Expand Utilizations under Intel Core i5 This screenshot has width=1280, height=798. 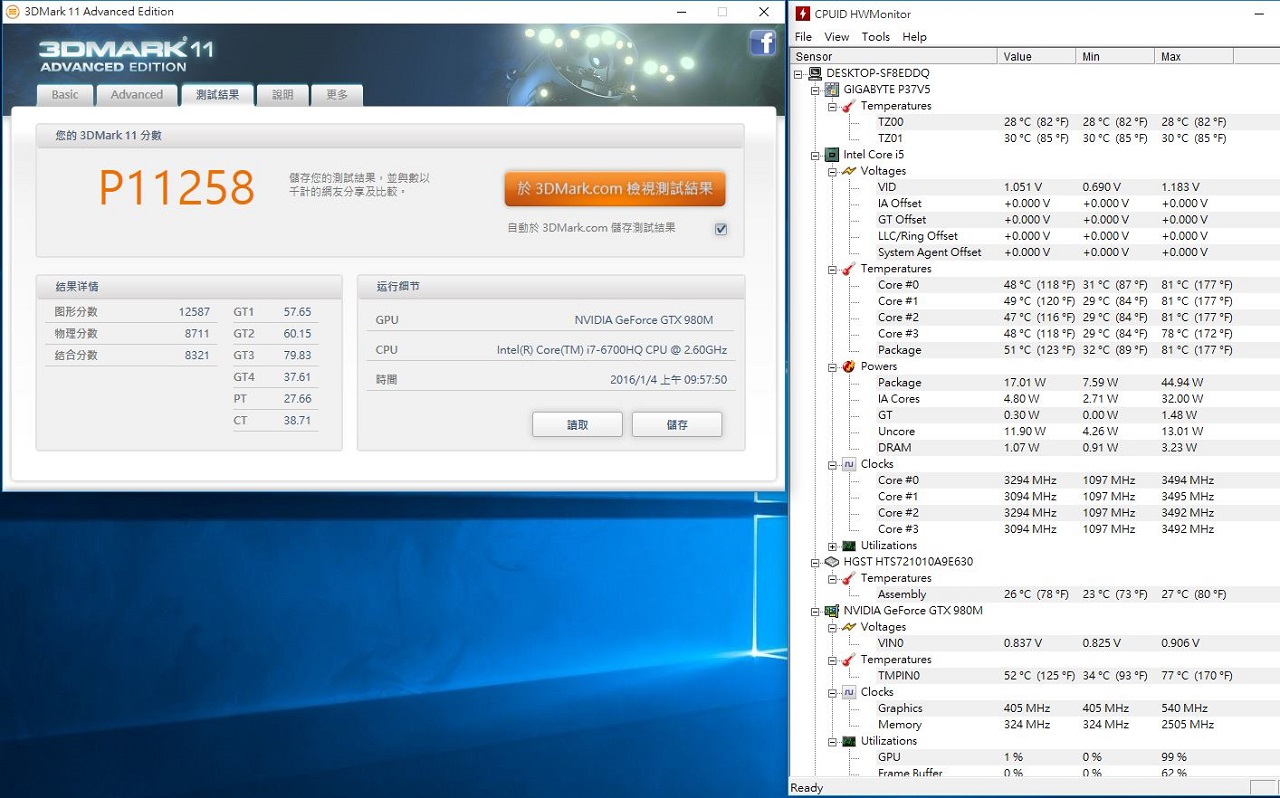click(832, 546)
